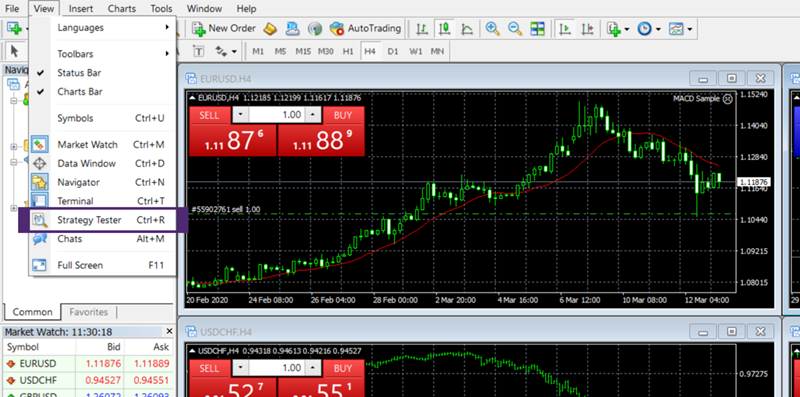
Task: Switch chart to bar chart style
Action: click(x=421, y=29)
